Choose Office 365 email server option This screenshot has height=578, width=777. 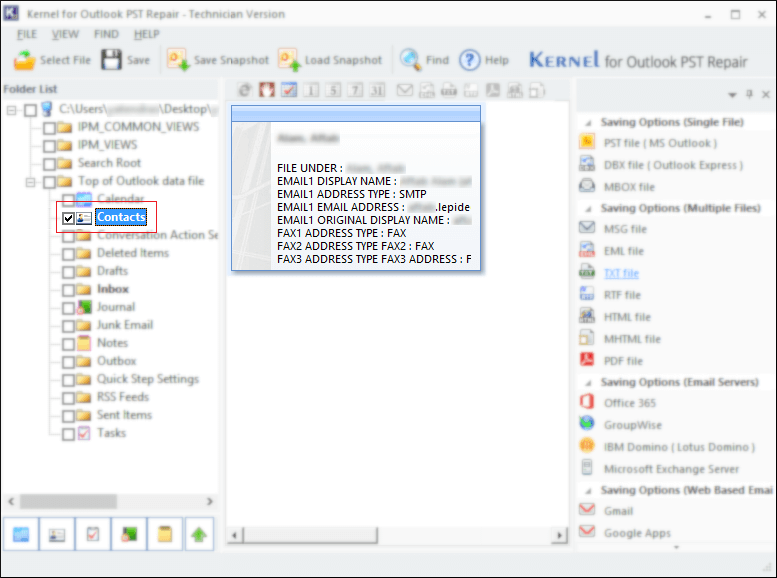point(629,403)
